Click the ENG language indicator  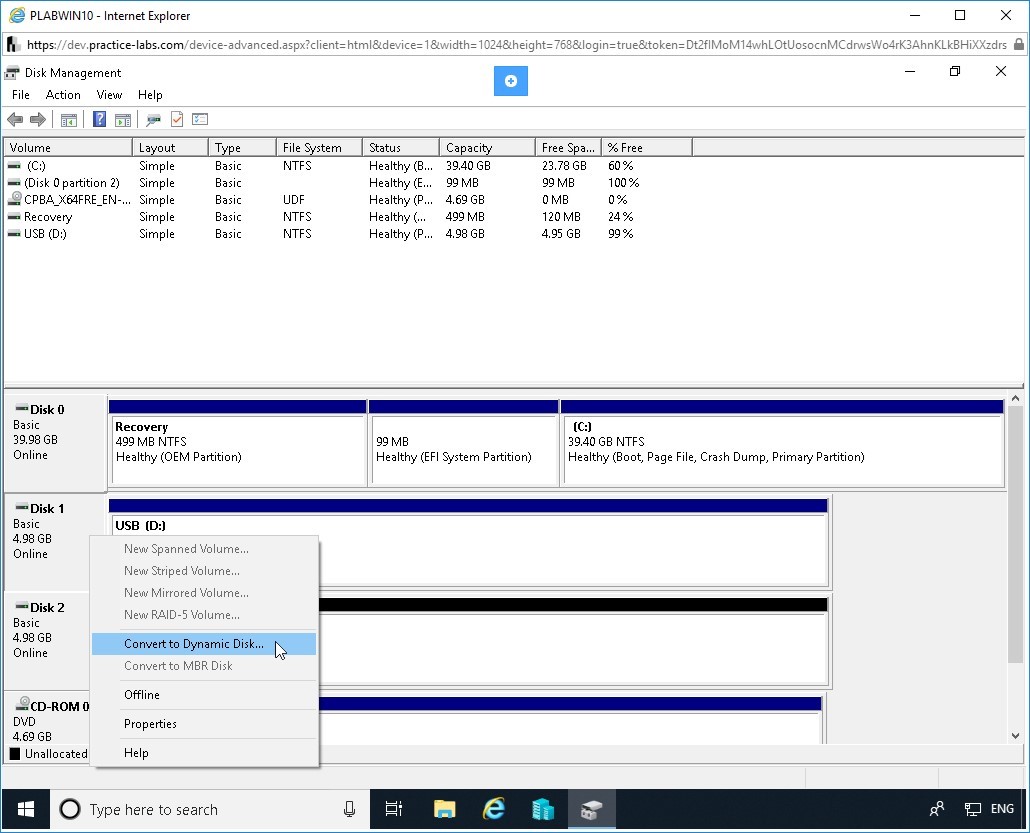(1002, 809)
